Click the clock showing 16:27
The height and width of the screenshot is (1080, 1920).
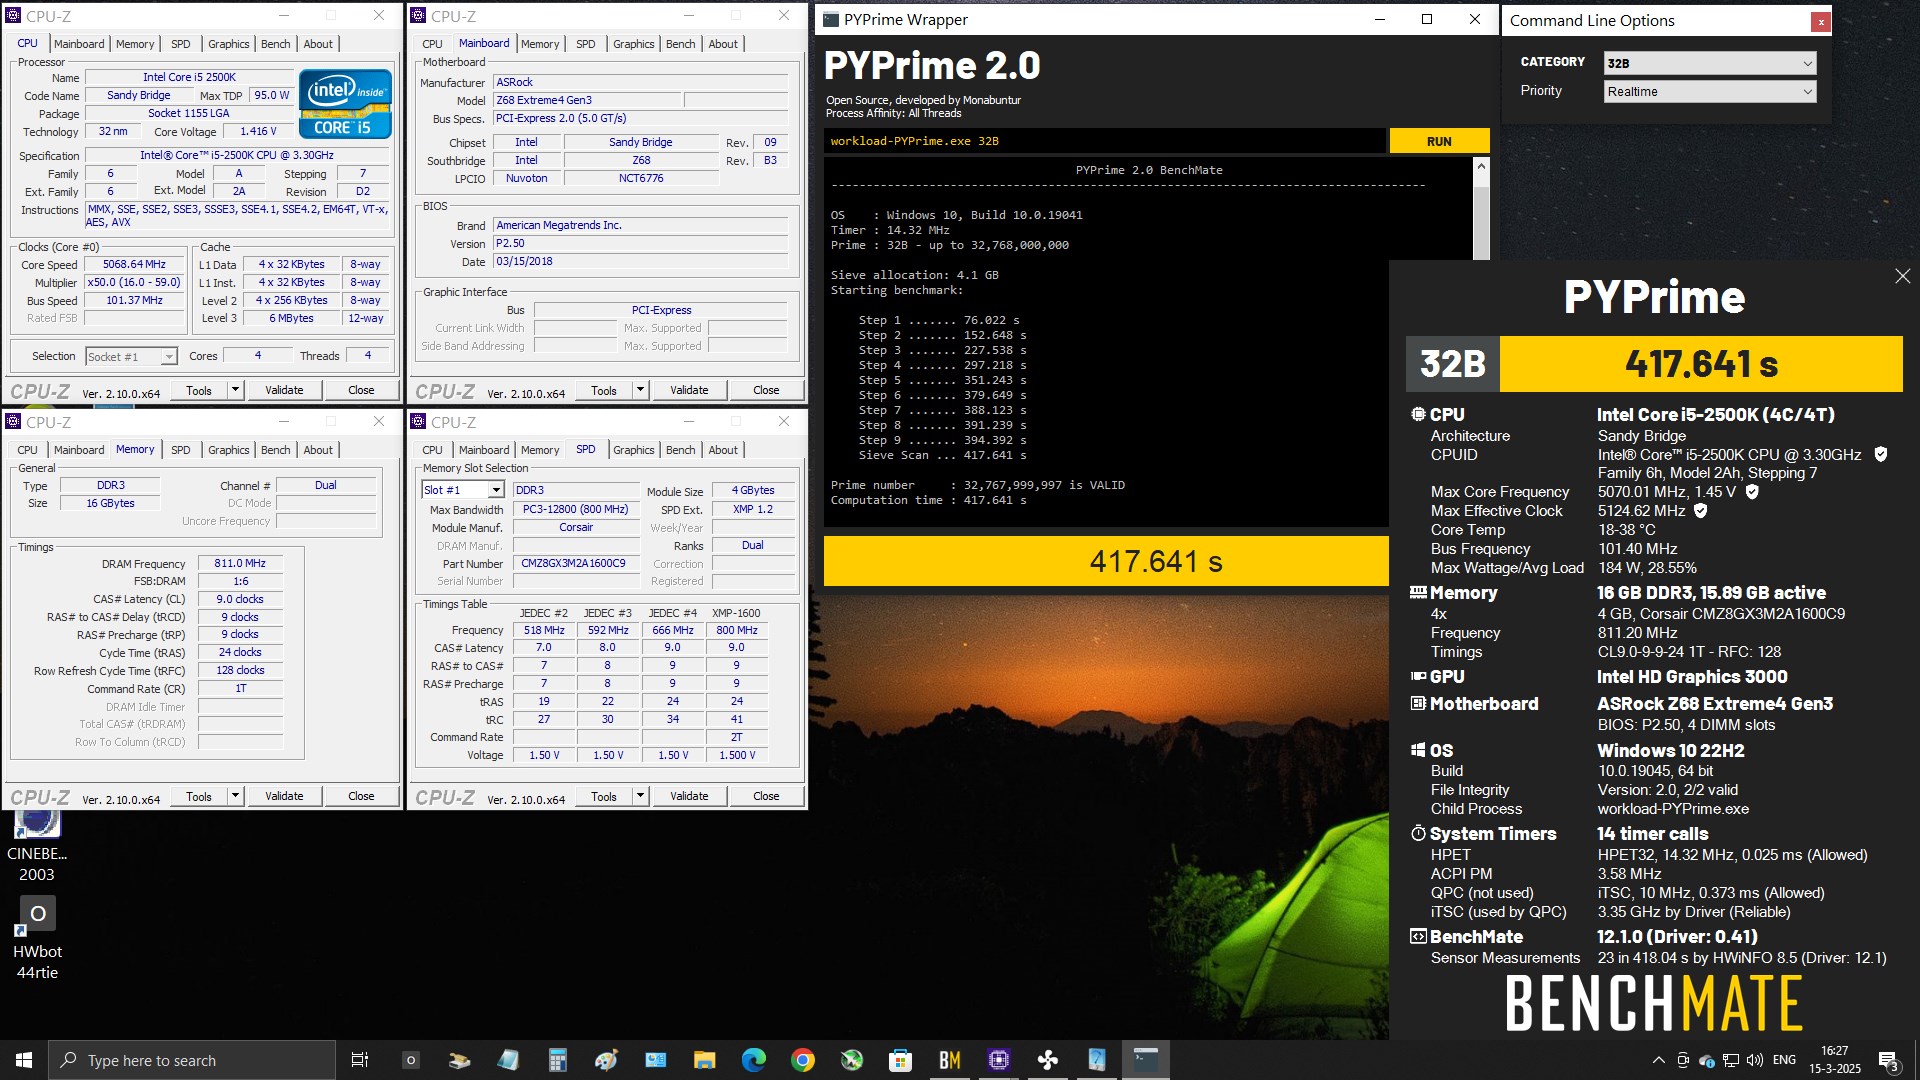click(1834, 1060)
